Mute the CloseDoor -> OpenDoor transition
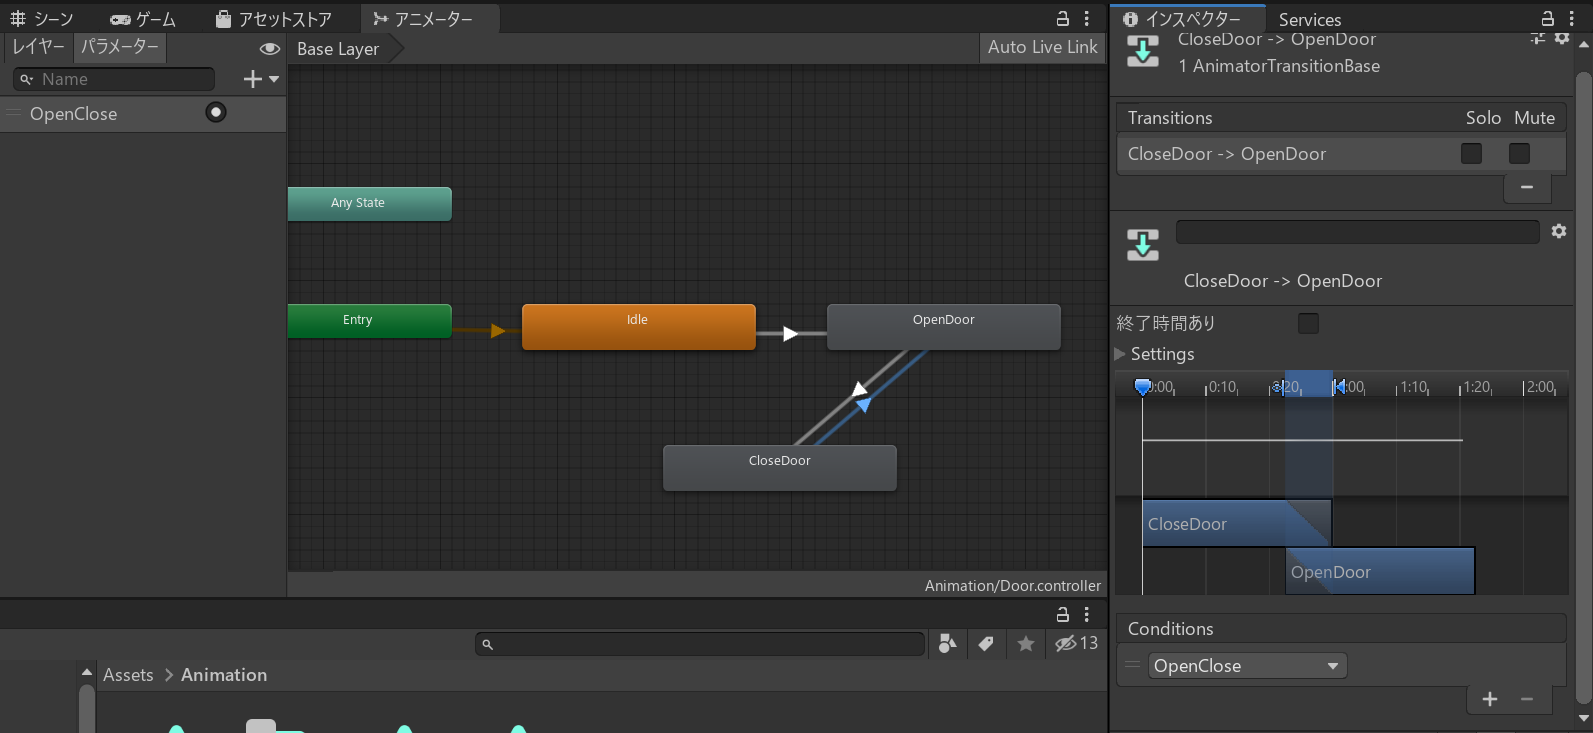Screen dimensions: 1593x733 tap(1519, 153)
